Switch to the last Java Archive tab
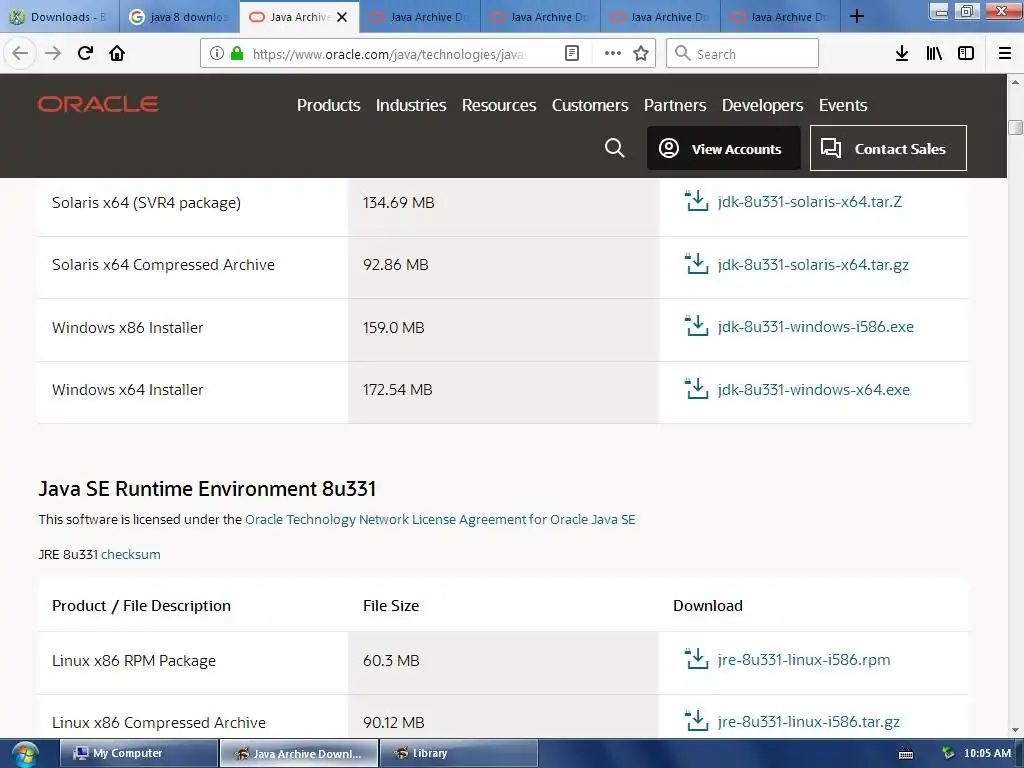 780,17
